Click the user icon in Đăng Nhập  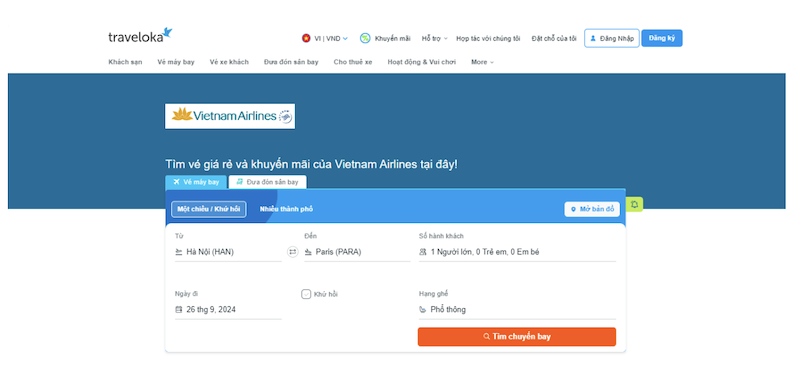coord(593,38)
